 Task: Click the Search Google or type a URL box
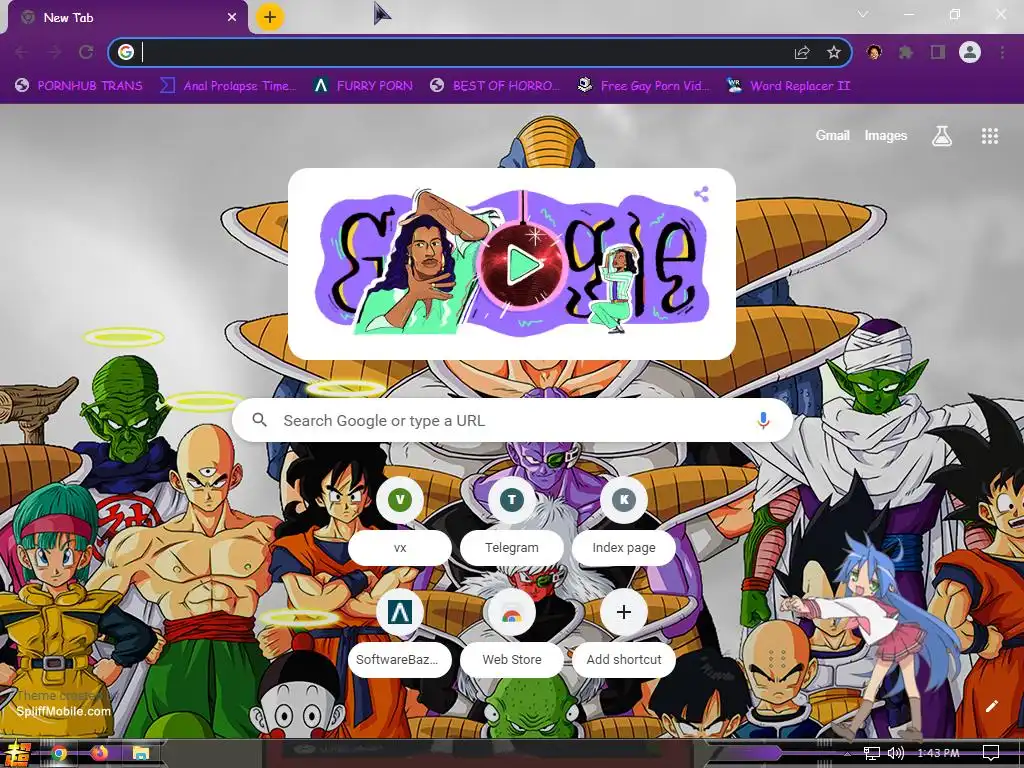513,421
